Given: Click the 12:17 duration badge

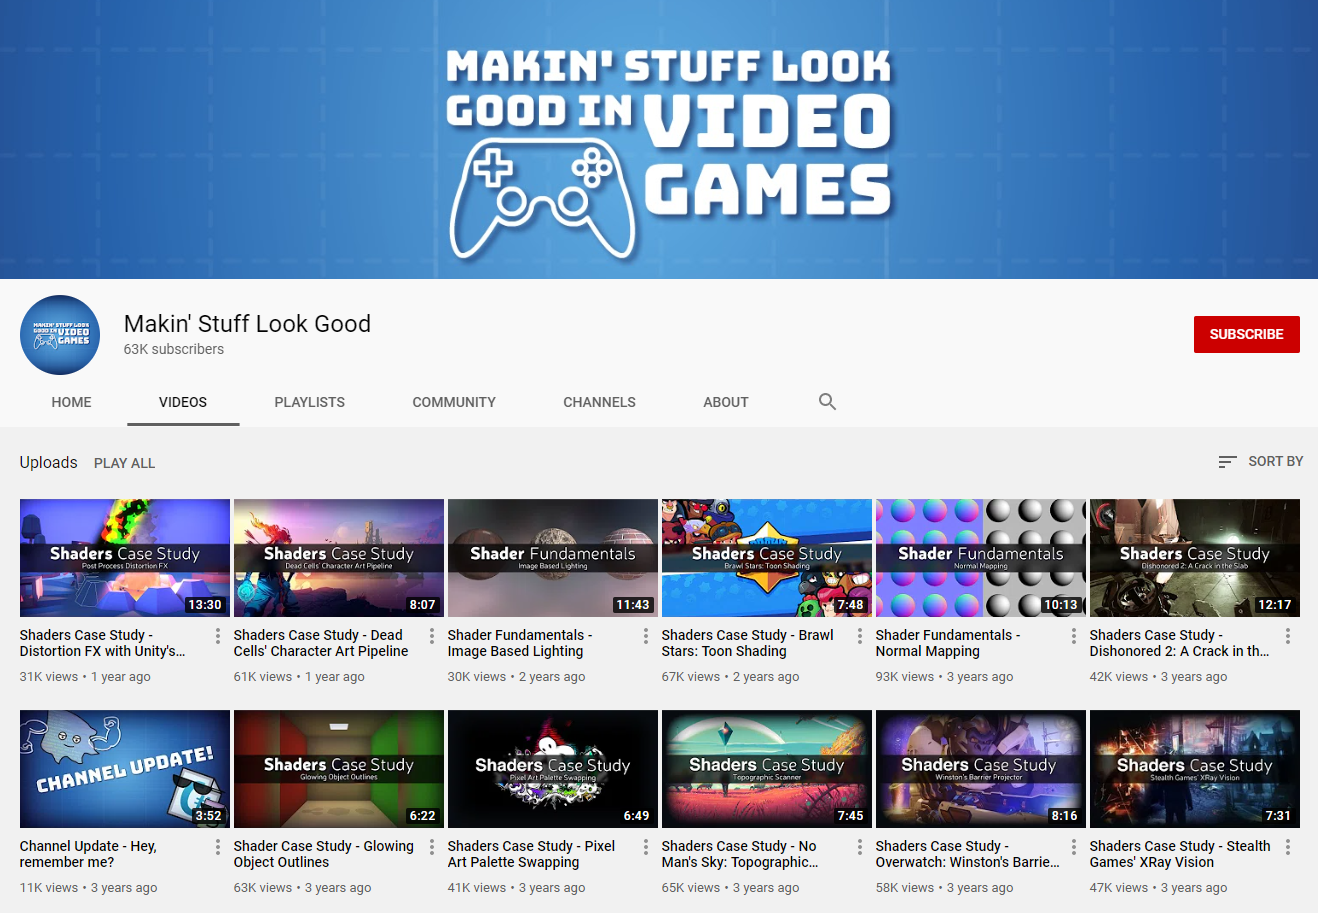Looking at the screenshot, I should pos(1275,605).
